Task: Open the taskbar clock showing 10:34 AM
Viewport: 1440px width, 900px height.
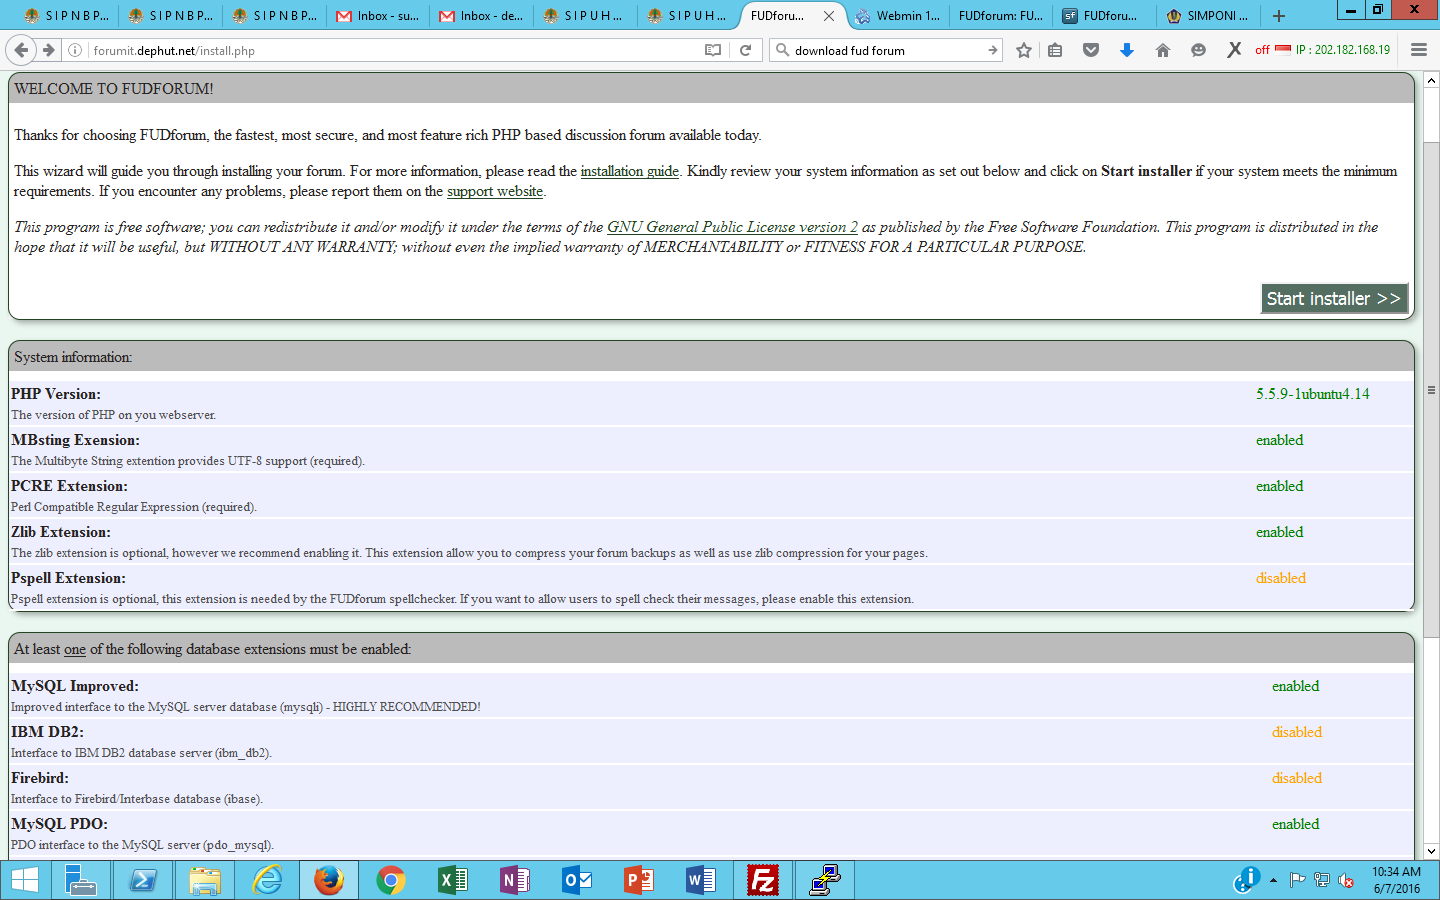Action: 1396,880
